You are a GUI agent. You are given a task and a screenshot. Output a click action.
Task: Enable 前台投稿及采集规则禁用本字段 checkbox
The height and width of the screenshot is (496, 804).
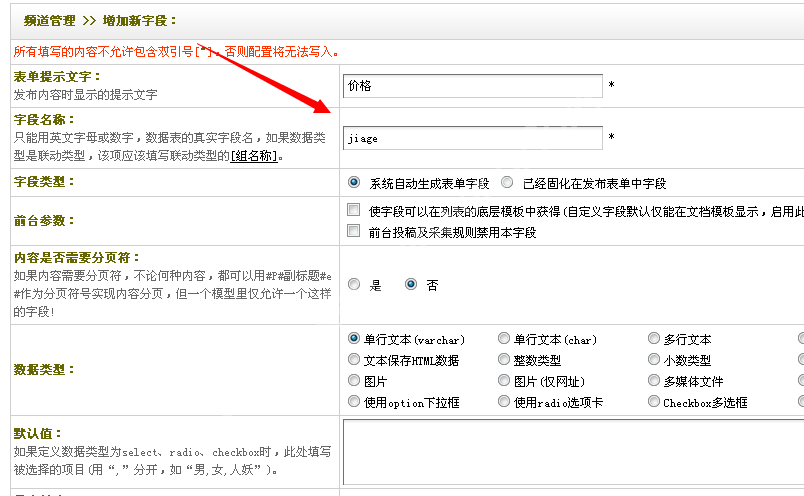[x=353, y=230]
